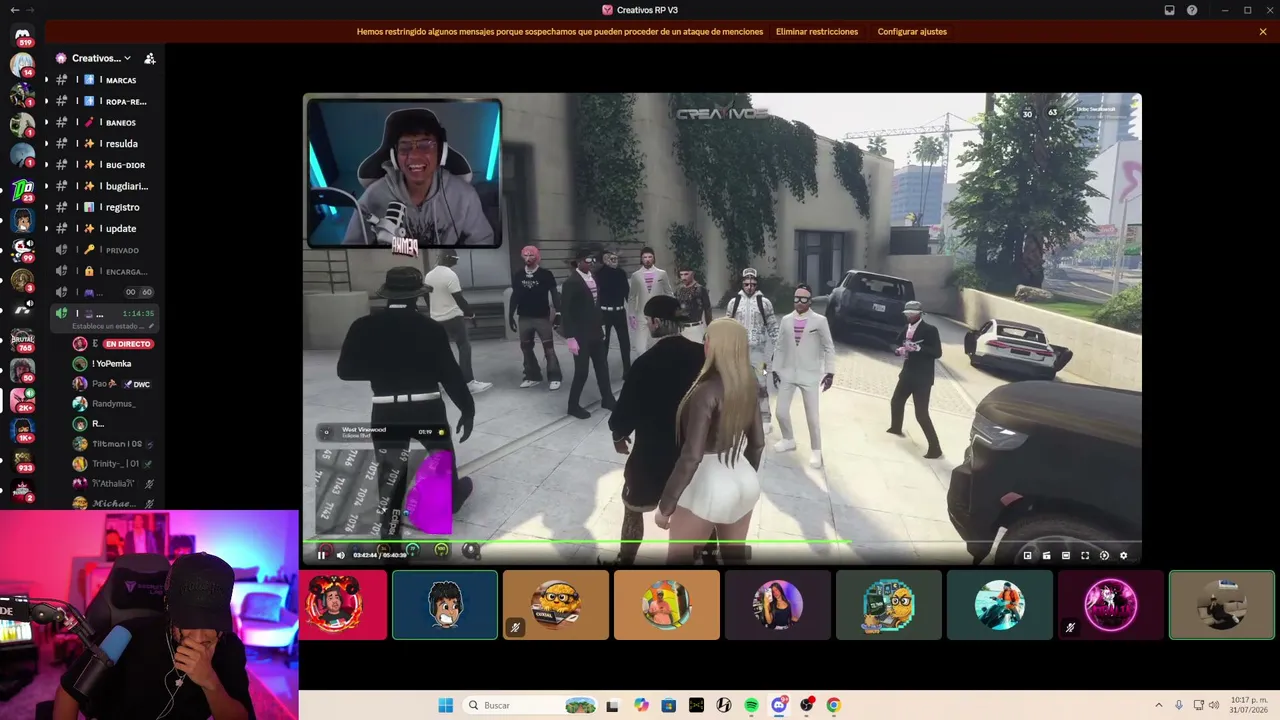Open the Windows Start menu
1280x720 pixels.
(445, 705)
